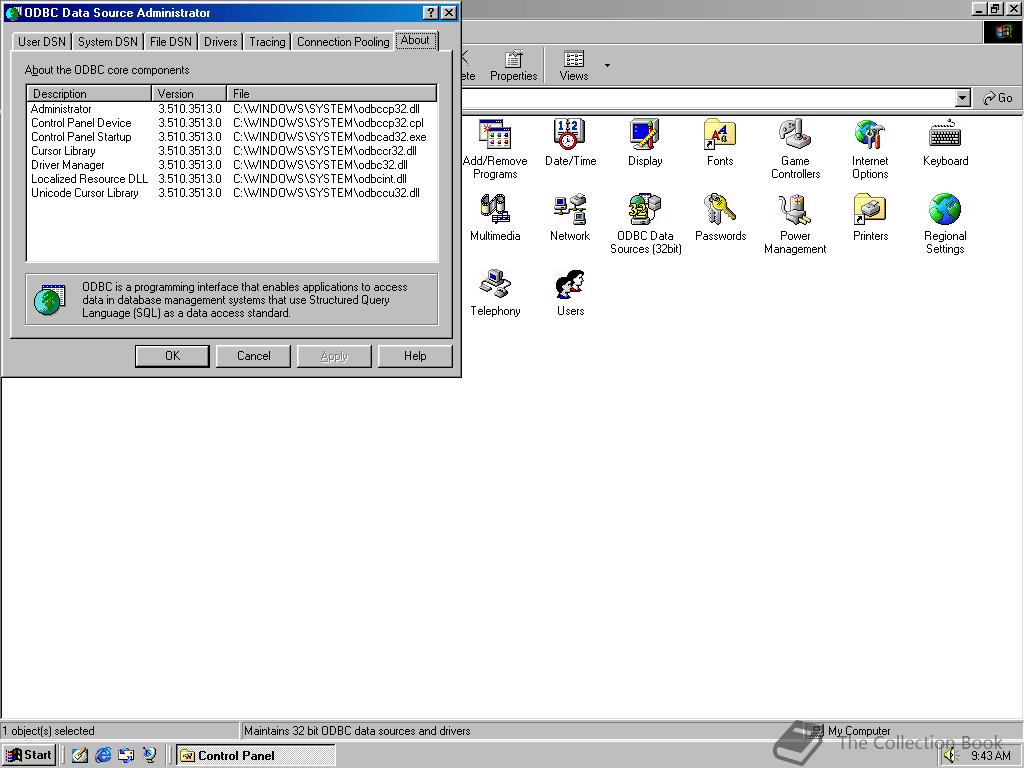1024x768 pixels.
Task: Open the Connection Pooling tab
Action: click(343, 42)
